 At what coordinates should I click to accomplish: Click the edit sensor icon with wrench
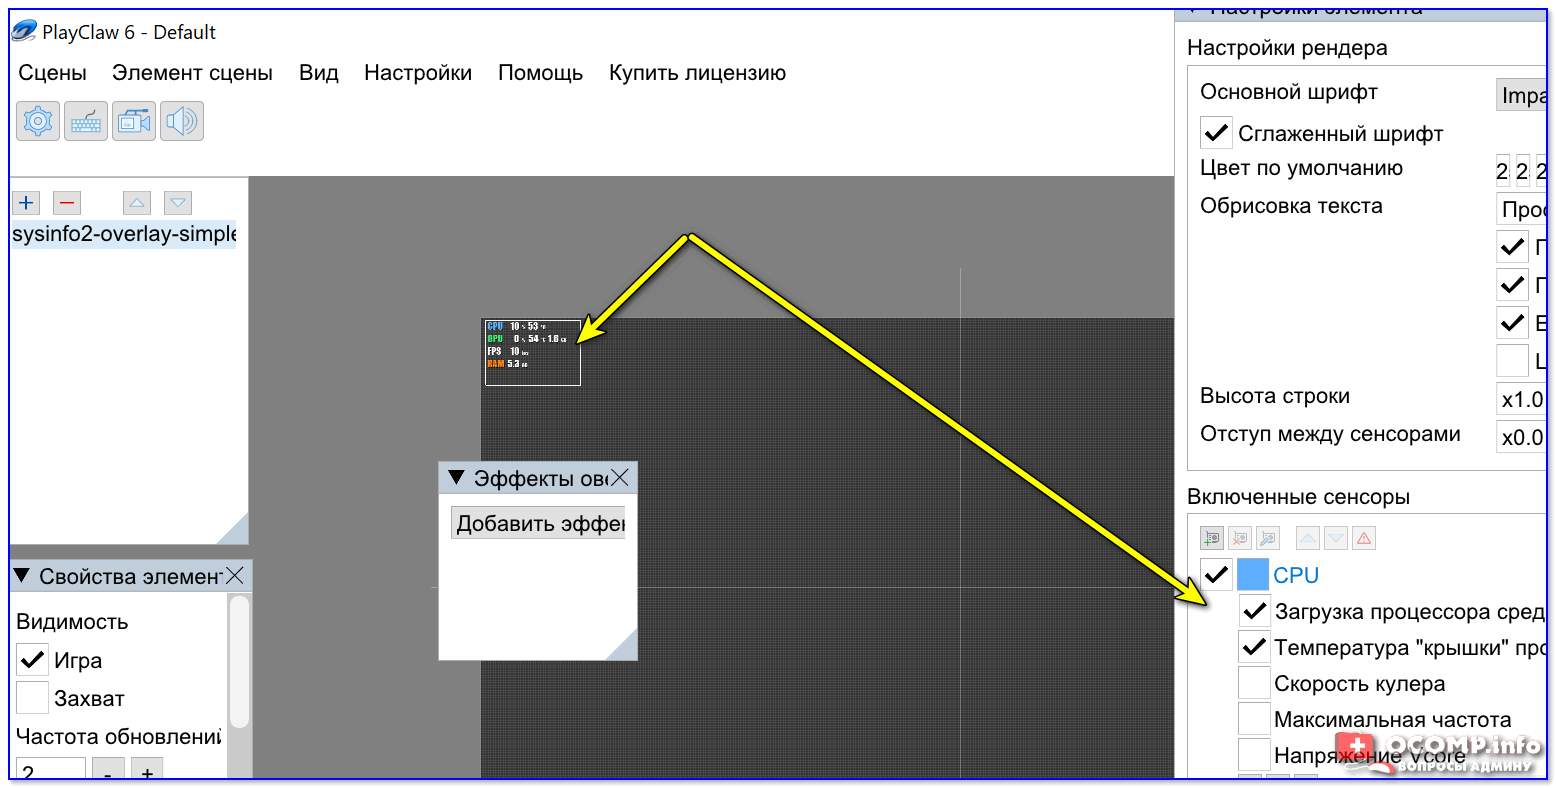coord(1268,538)
